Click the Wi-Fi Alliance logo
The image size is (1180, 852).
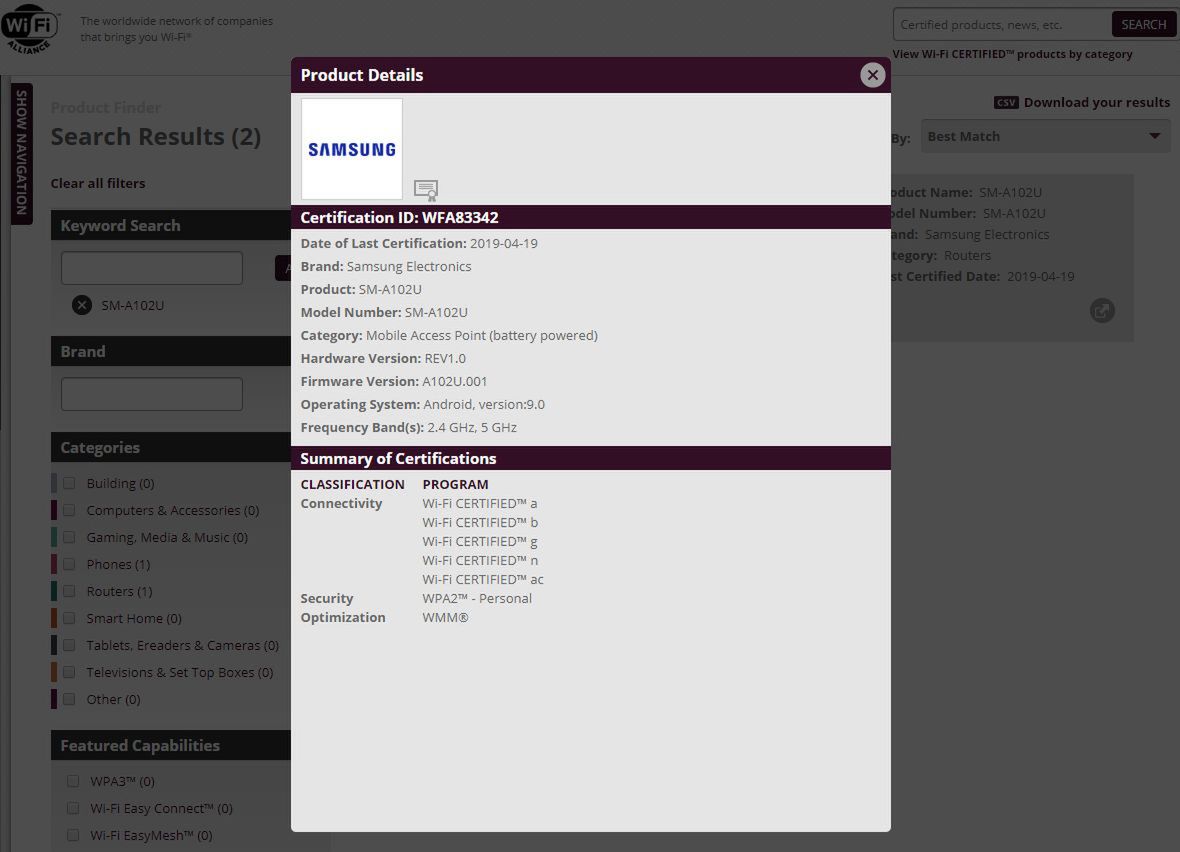[x=30, y=29]
